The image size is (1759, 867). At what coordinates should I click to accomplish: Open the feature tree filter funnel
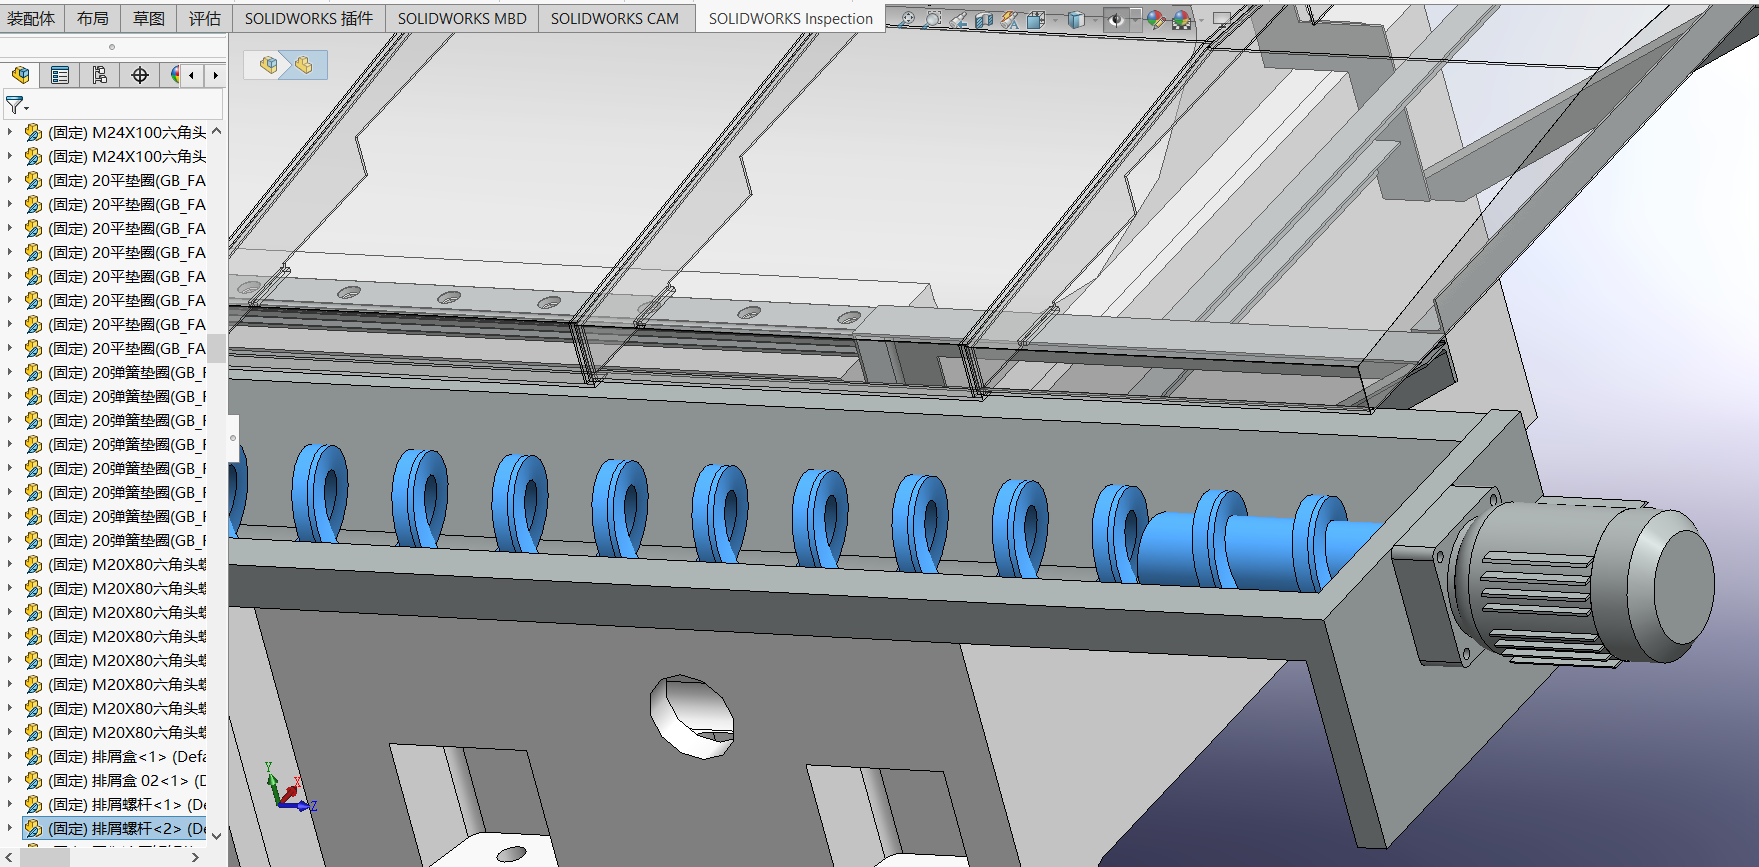pos(15,104)
